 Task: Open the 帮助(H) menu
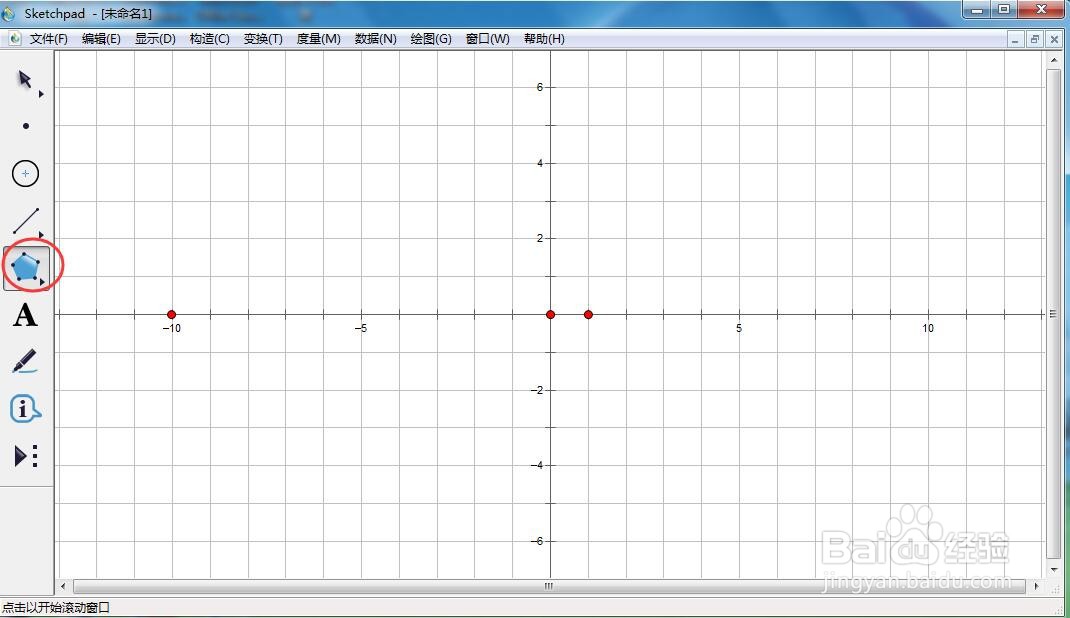coord(544,39)
